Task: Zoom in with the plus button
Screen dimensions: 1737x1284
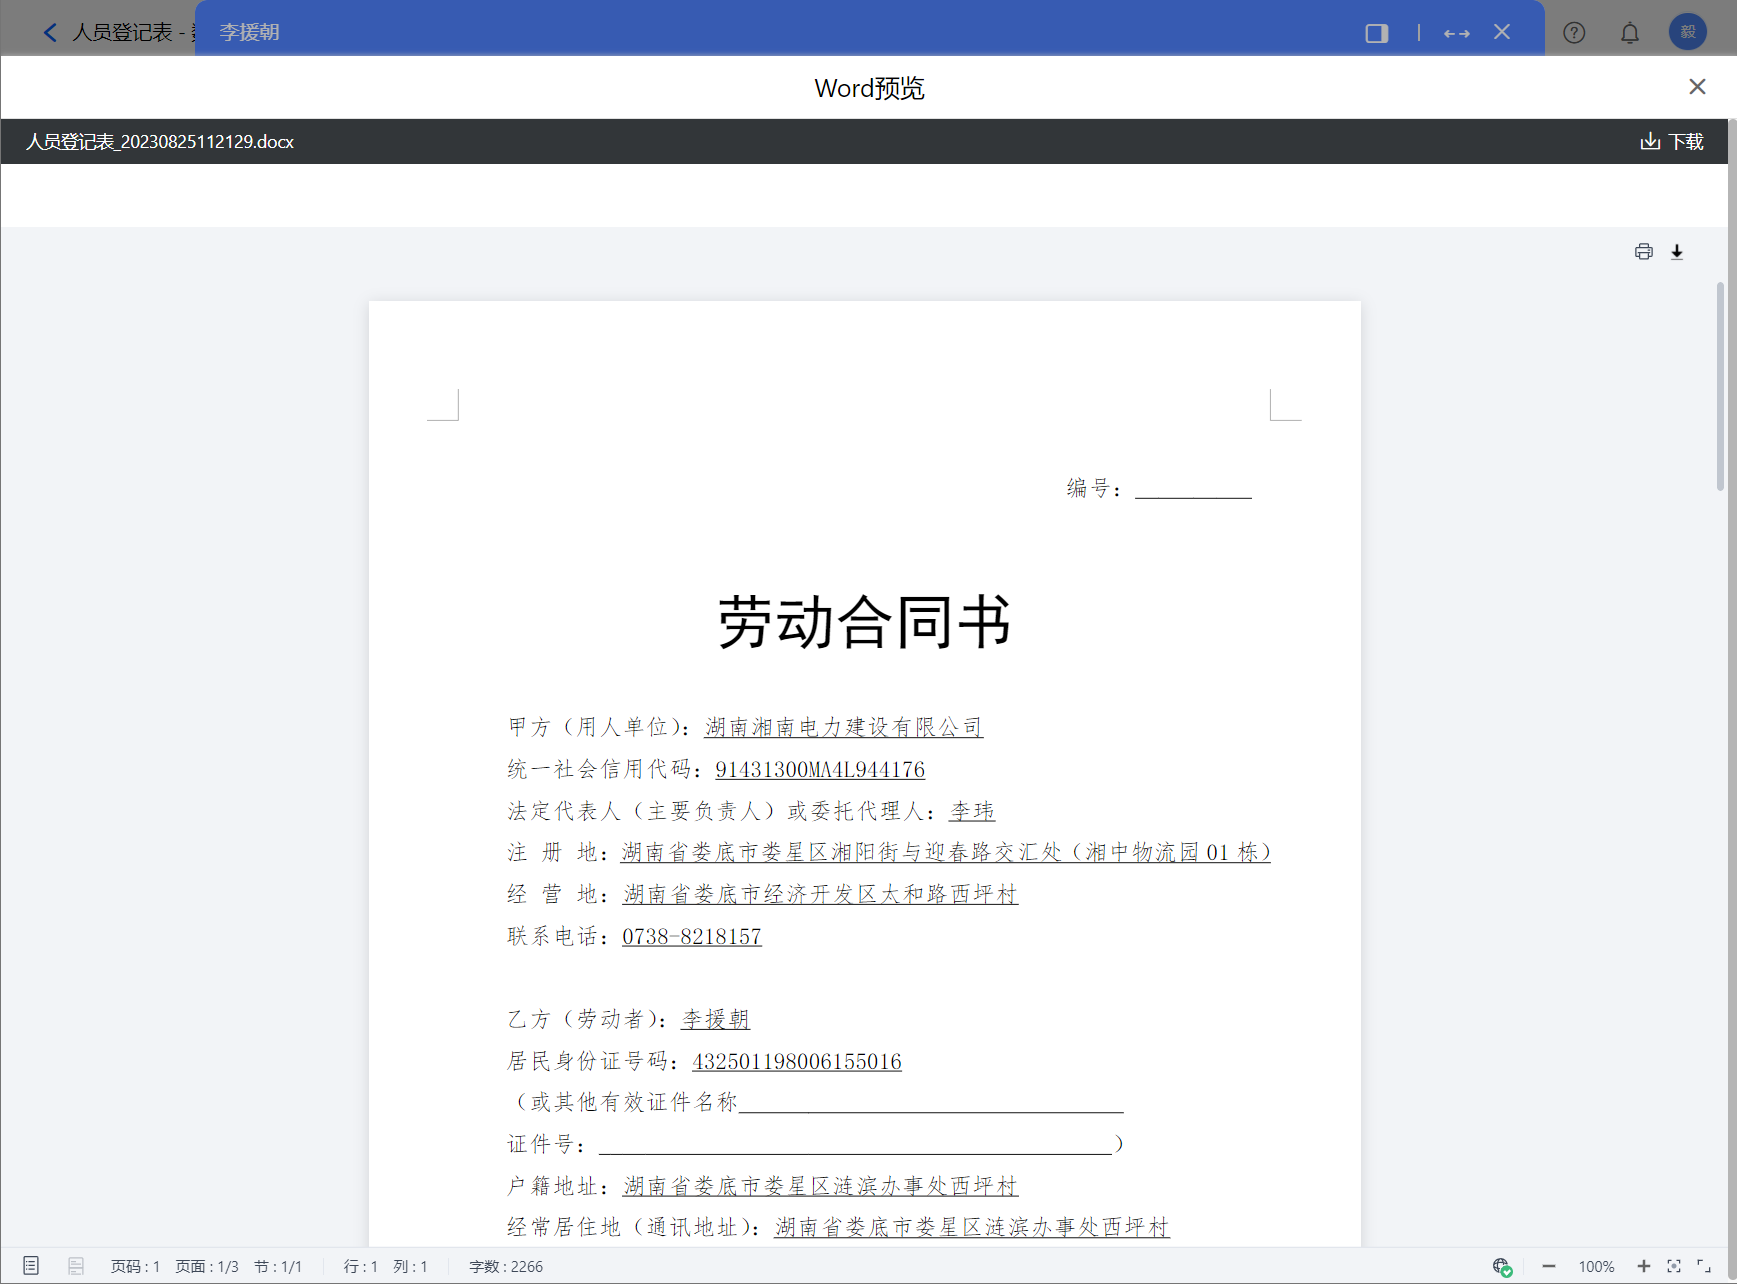Action: tap(1643, 1266)
